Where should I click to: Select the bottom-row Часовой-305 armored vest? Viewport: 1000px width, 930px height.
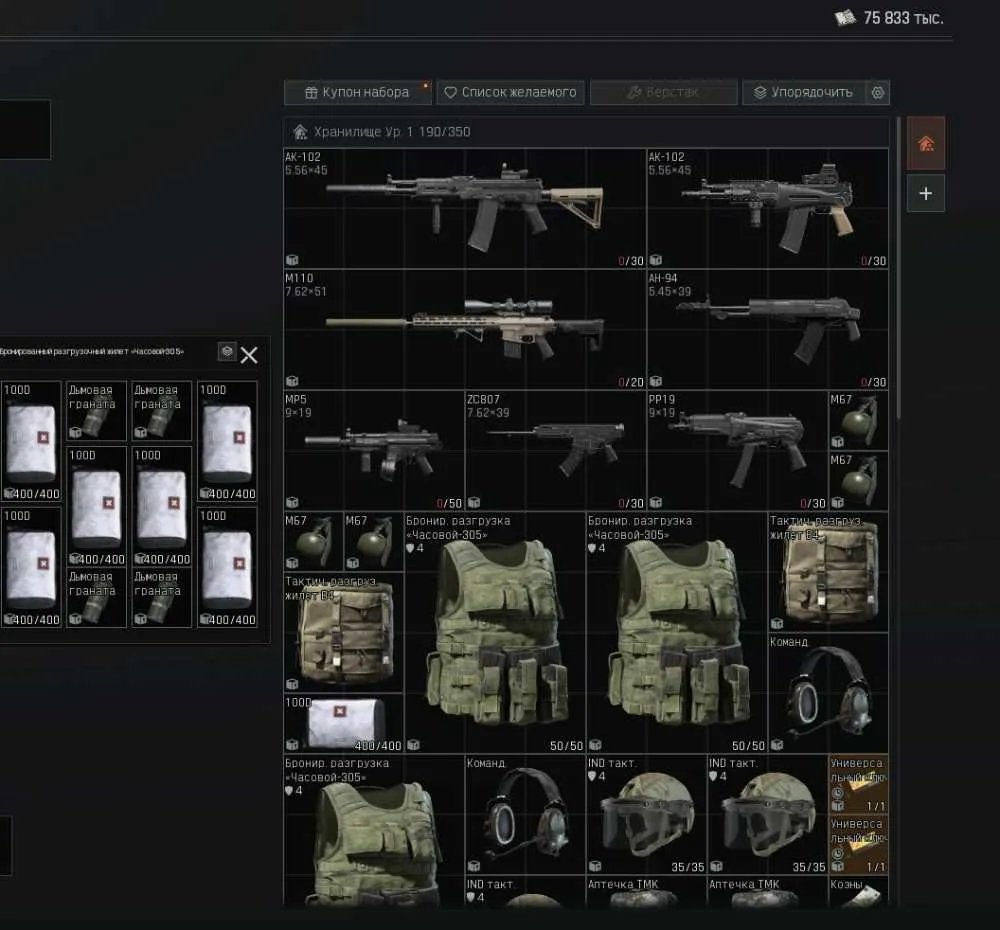(374, 829)
